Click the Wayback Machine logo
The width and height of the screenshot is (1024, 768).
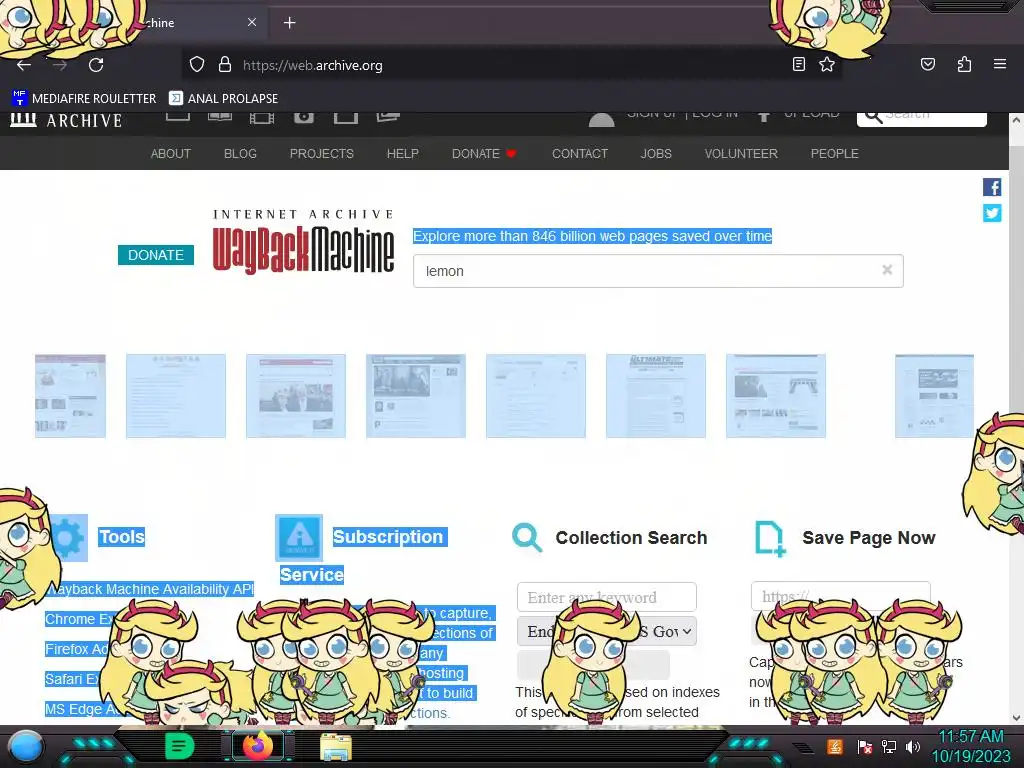pos(304,242)
